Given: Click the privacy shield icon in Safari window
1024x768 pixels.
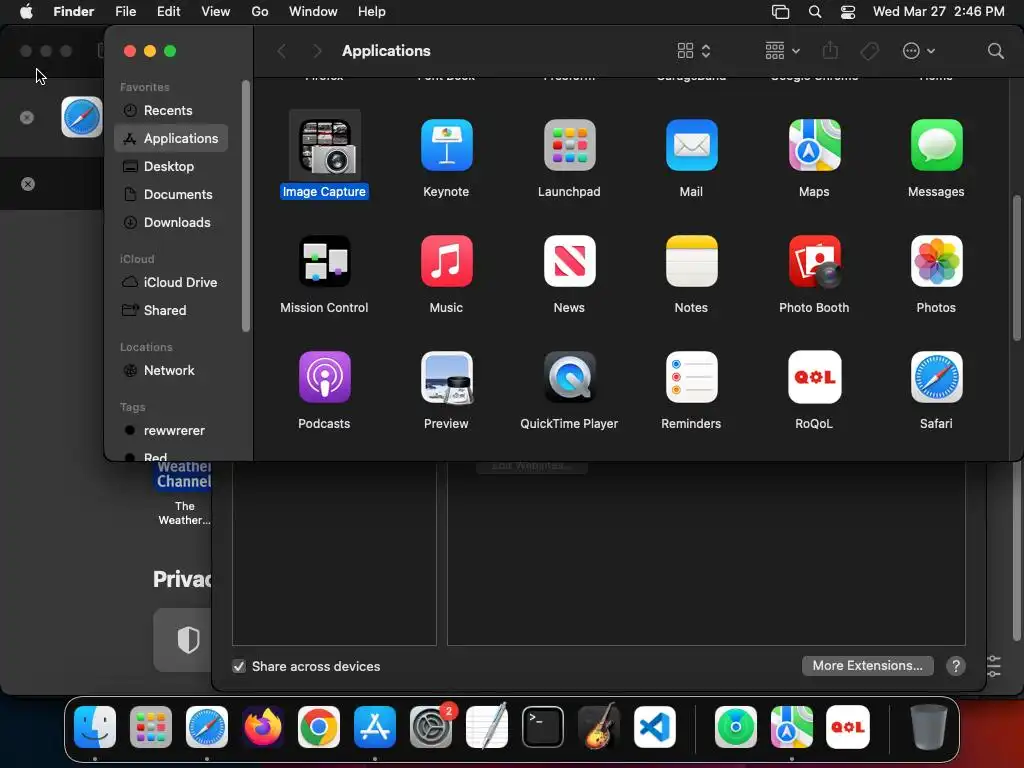Looking at the screenshot, I should point(188,640).
